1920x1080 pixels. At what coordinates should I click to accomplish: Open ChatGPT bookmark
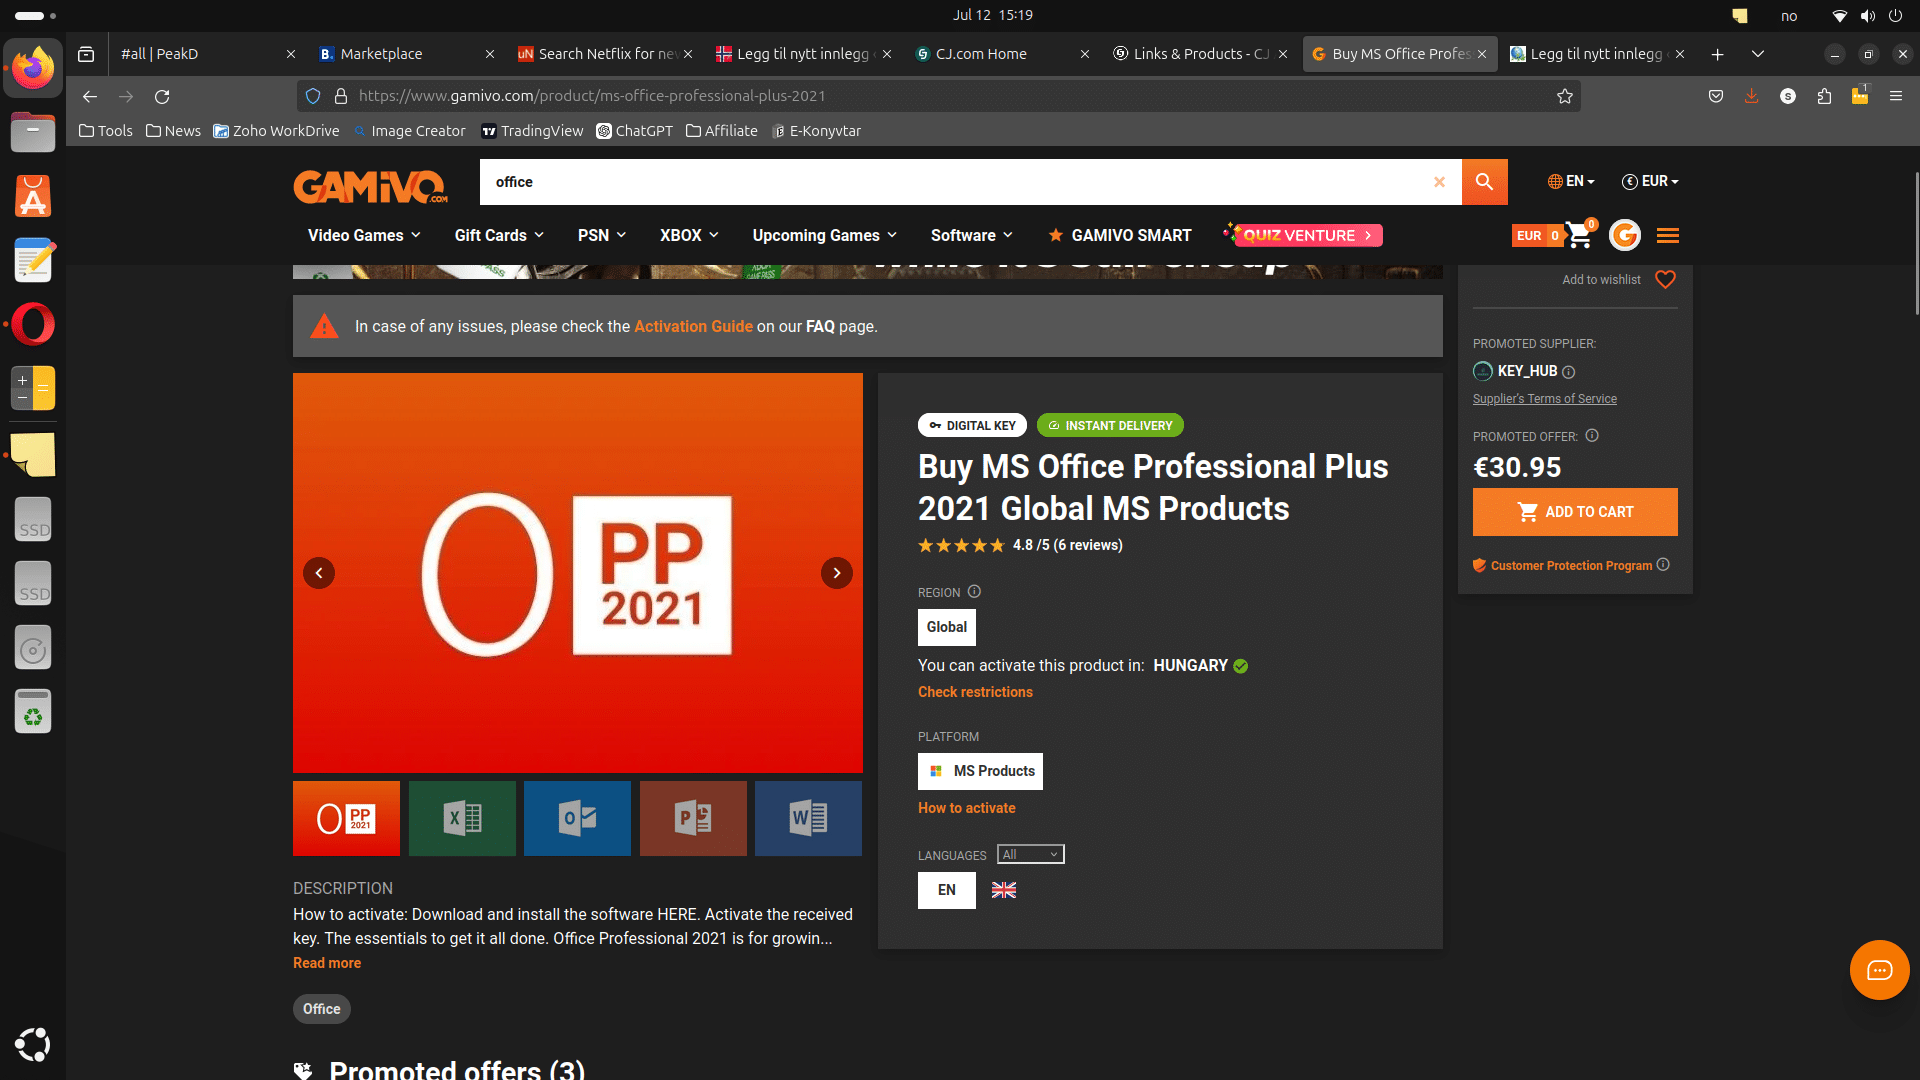pyautogui.click(x=634, y=131)
